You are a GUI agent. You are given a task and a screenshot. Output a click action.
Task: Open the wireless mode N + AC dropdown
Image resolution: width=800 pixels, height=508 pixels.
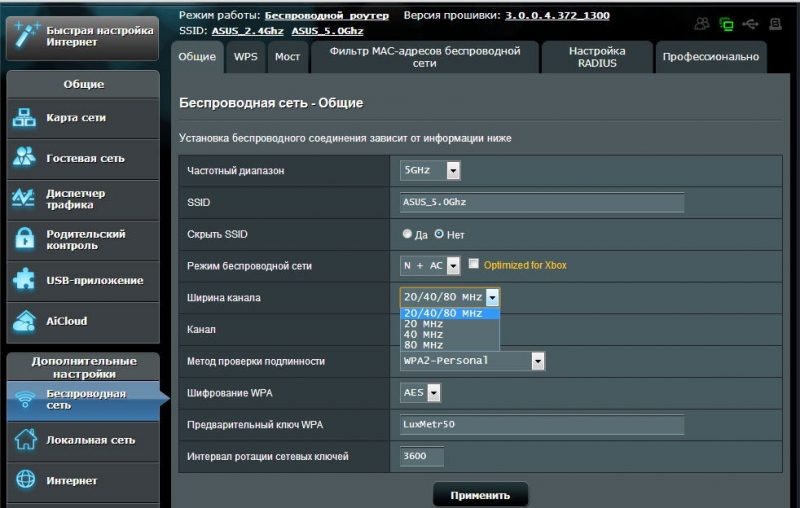click(430, 265)
